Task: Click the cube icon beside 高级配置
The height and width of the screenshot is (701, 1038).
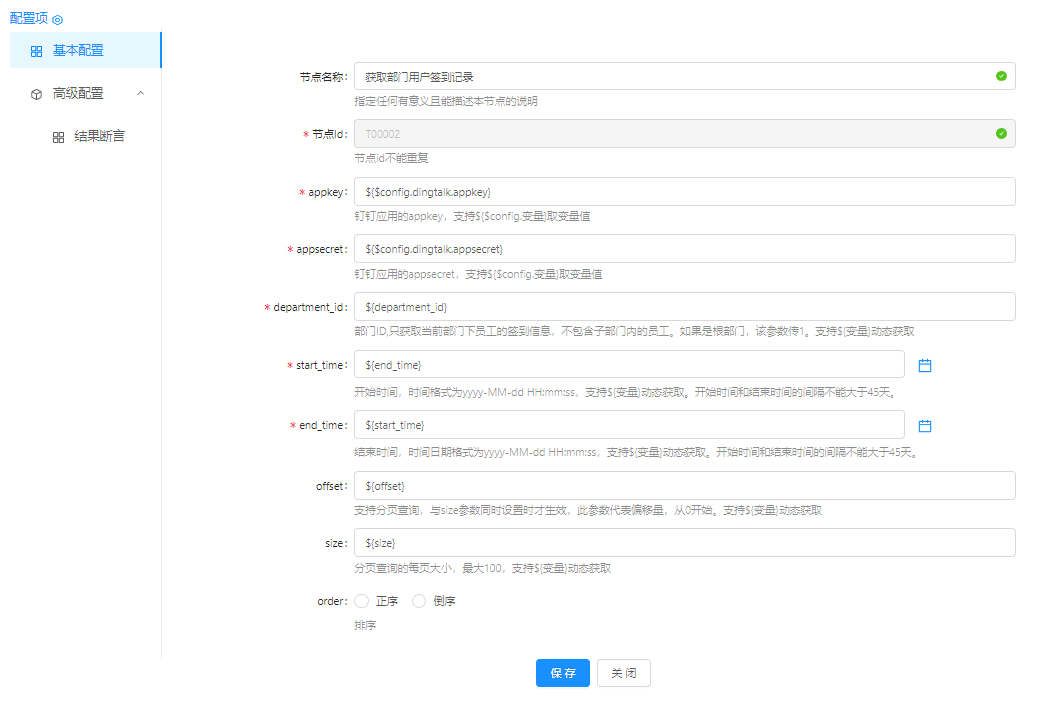Action: point(37,94)
